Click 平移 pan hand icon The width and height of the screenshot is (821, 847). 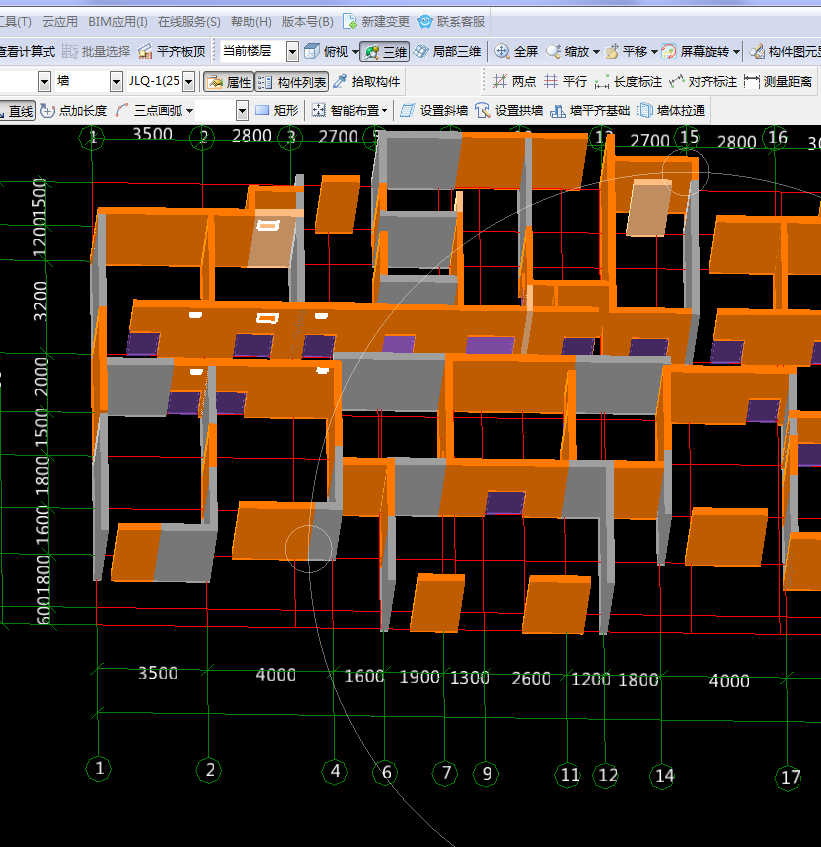coord(611,51)
